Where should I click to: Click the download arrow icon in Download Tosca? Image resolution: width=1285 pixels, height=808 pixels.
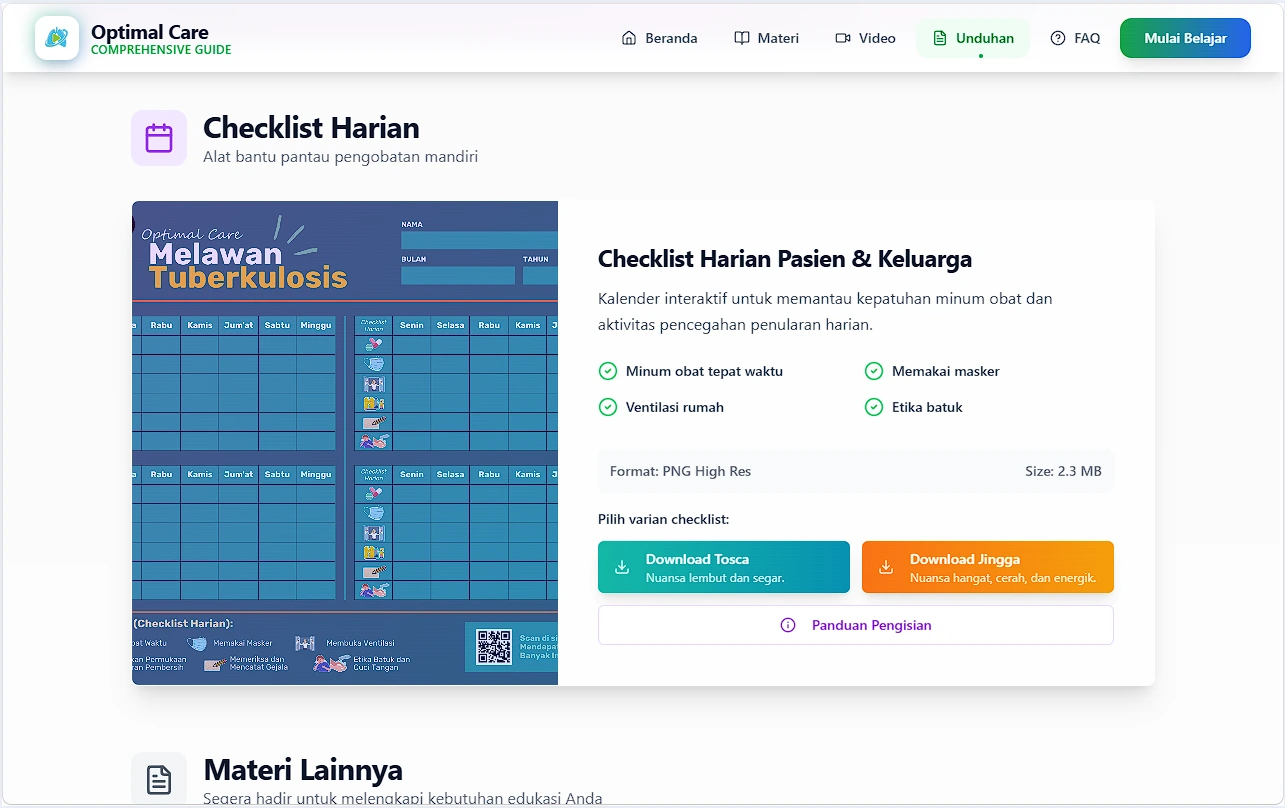click(x=622, y=567)
